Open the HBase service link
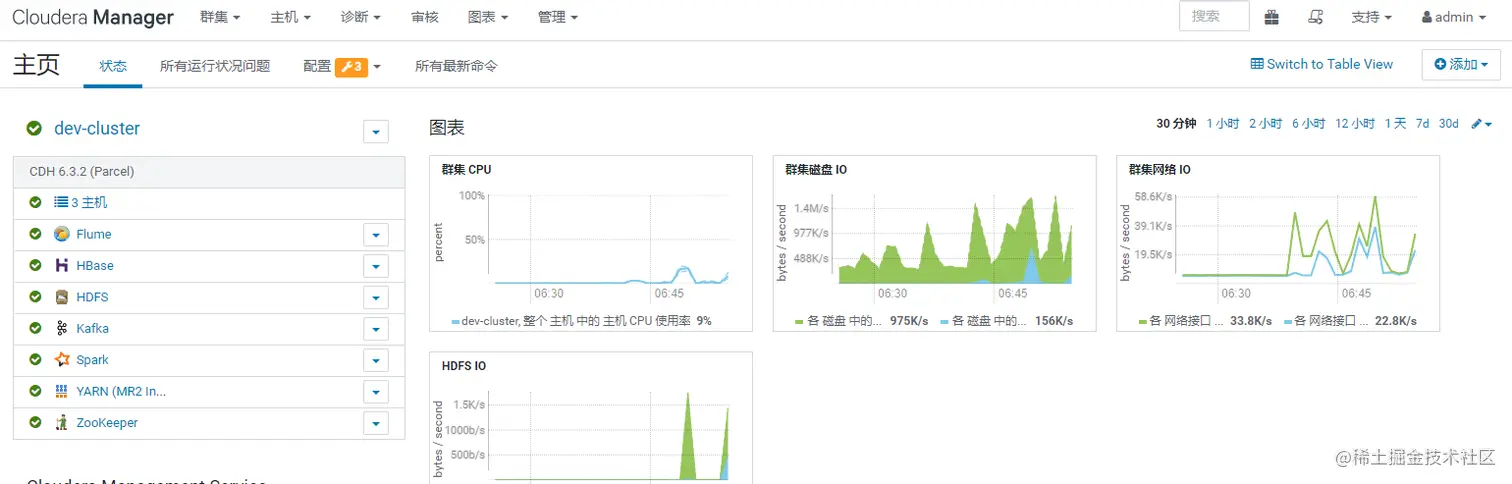1512x484 pixels. click(x=95, y=266)
